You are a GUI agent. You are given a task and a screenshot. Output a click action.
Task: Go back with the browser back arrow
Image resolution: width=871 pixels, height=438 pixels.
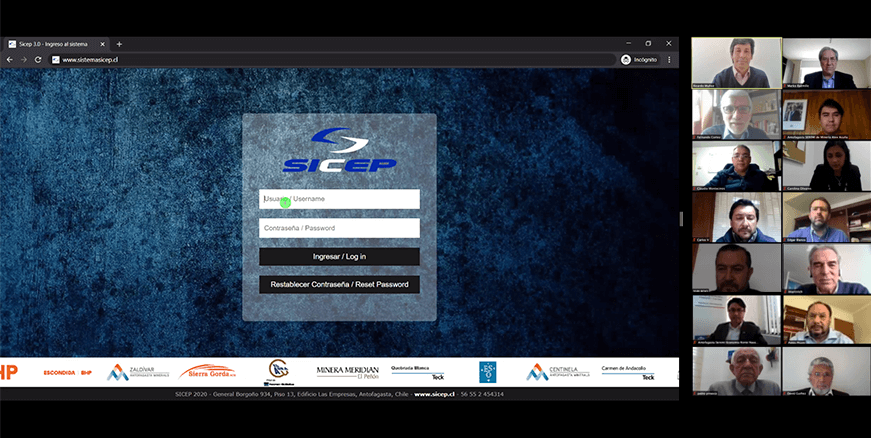tap(9, 59)
